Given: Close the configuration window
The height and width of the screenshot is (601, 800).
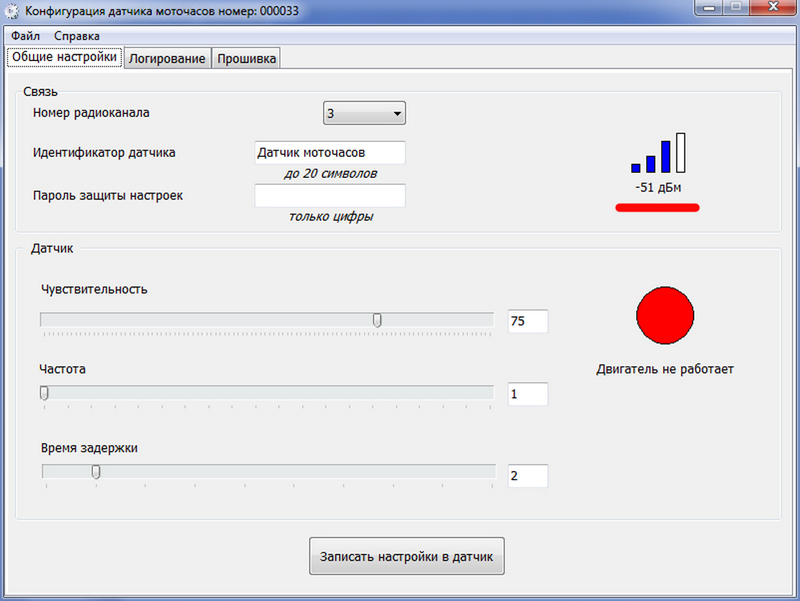Looking at the screenshot, I should 773,7.
